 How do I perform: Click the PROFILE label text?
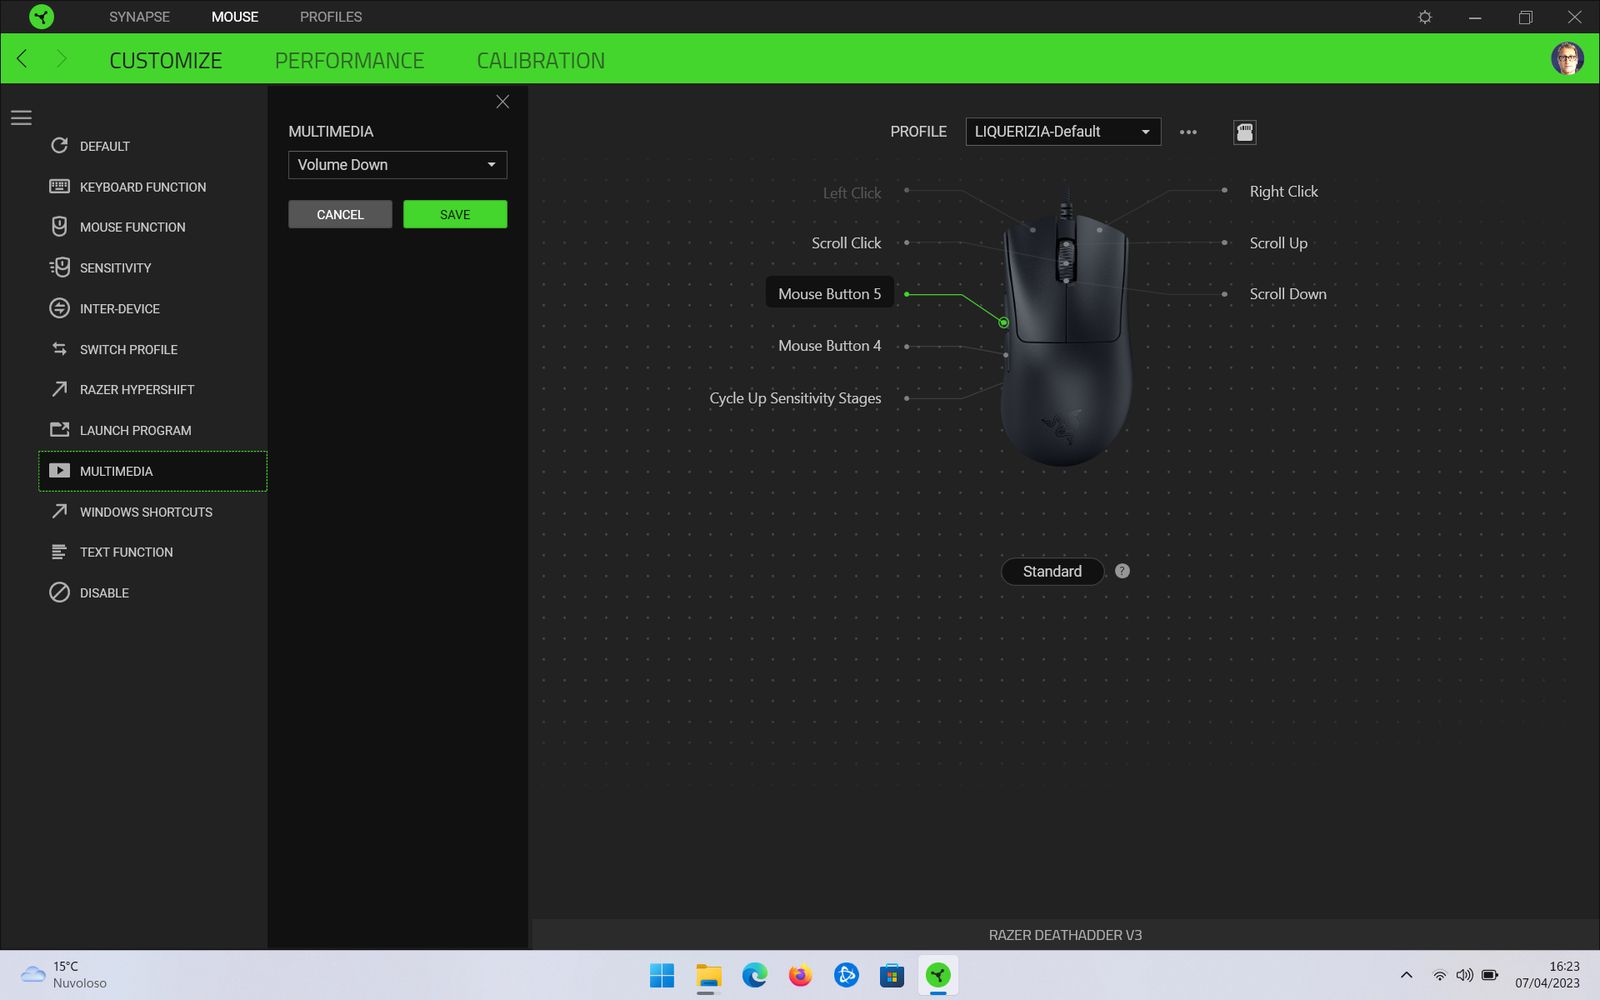click(x=918, y=132)
